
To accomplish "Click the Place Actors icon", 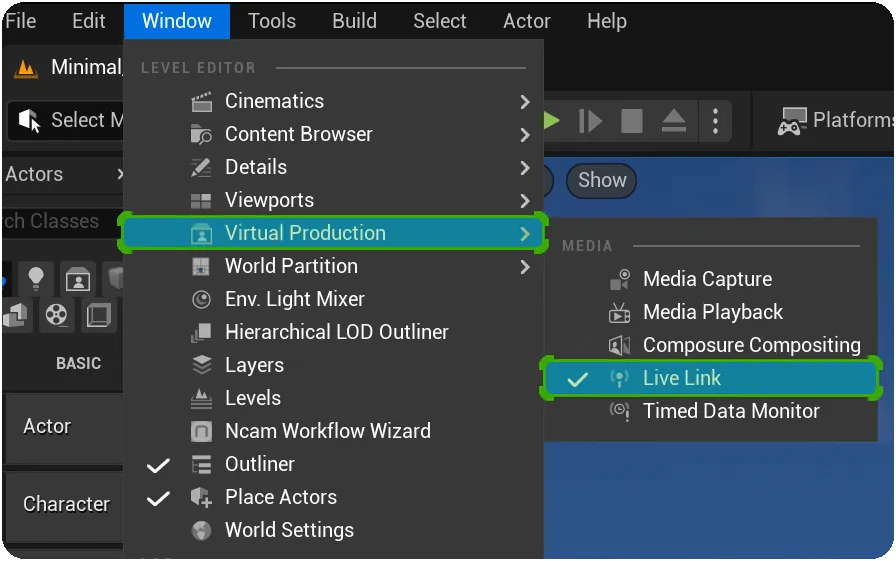I will pyautogui.click(x=201, y=497).
